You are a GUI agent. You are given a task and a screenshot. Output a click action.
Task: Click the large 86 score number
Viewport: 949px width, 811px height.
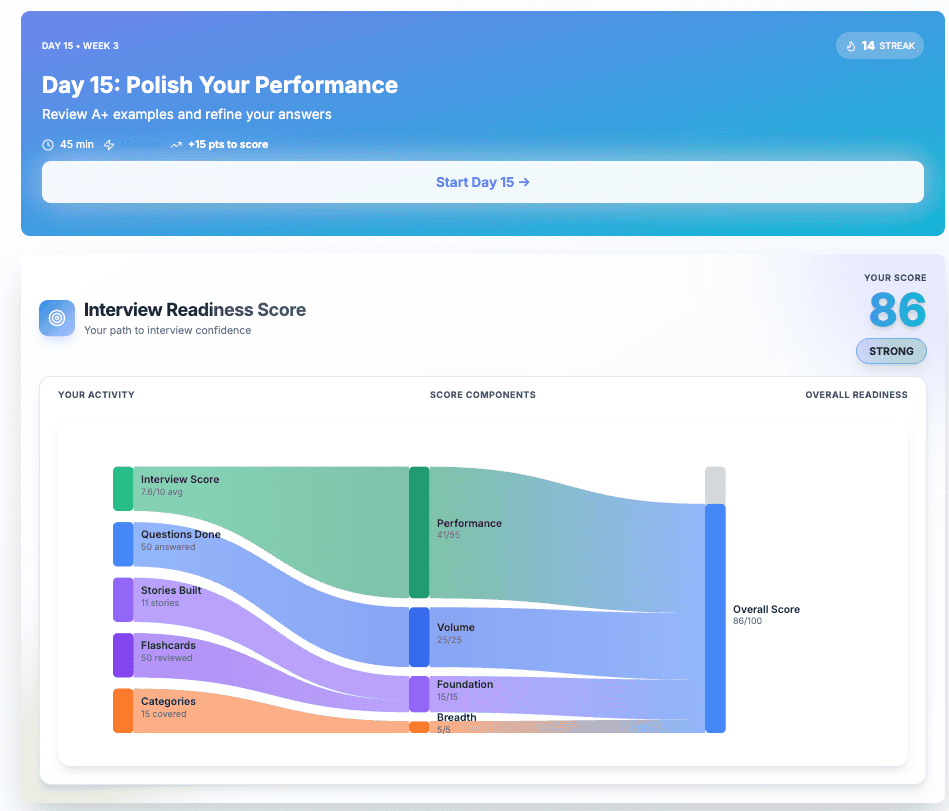[897, 310]
